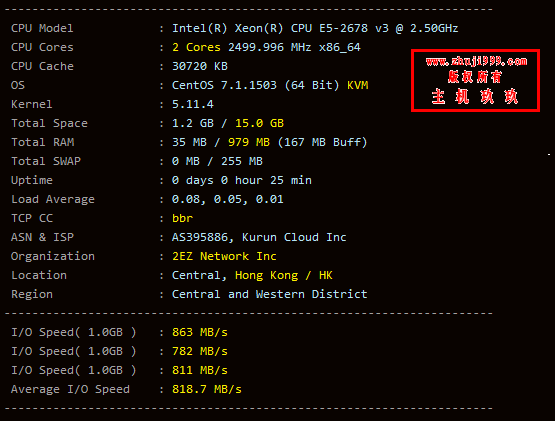555x421 pixels.
Task: Click the yellow KVM virtualization label
Action: 357,85
